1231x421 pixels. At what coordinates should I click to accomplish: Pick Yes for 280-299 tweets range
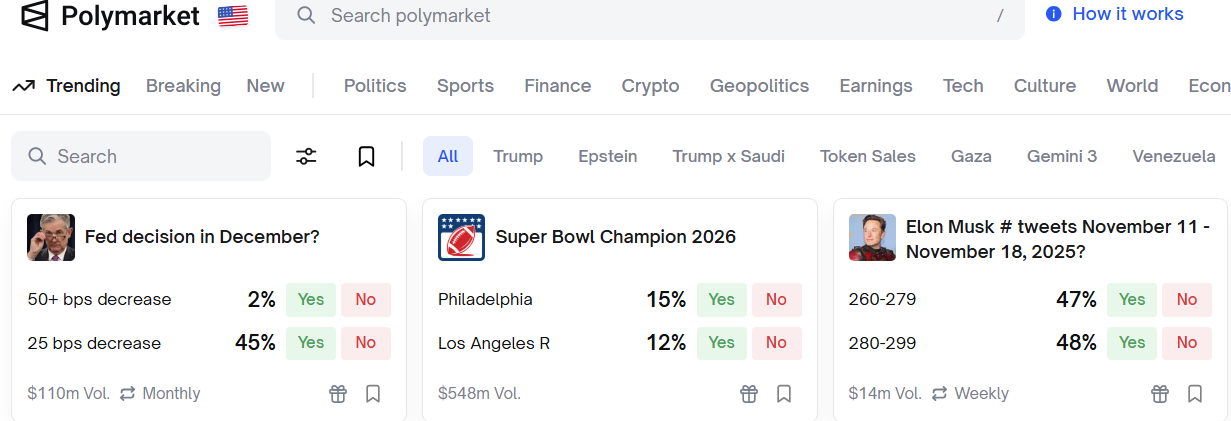(1132, 343)
